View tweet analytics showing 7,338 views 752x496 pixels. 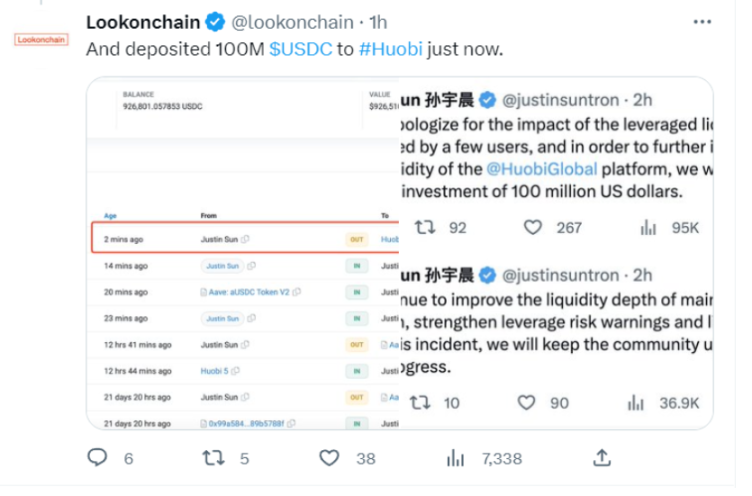pyautogui.click(x=455, y=458)
